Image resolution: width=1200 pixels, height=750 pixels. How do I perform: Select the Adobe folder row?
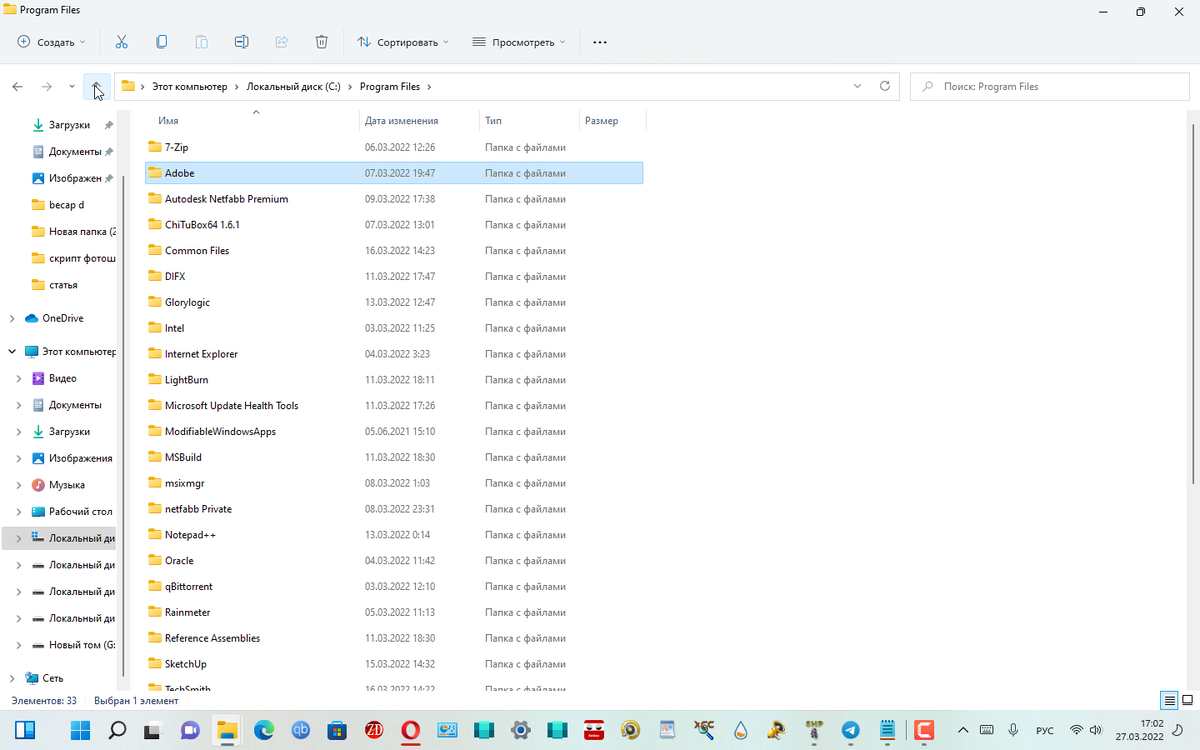pos(394,173)
